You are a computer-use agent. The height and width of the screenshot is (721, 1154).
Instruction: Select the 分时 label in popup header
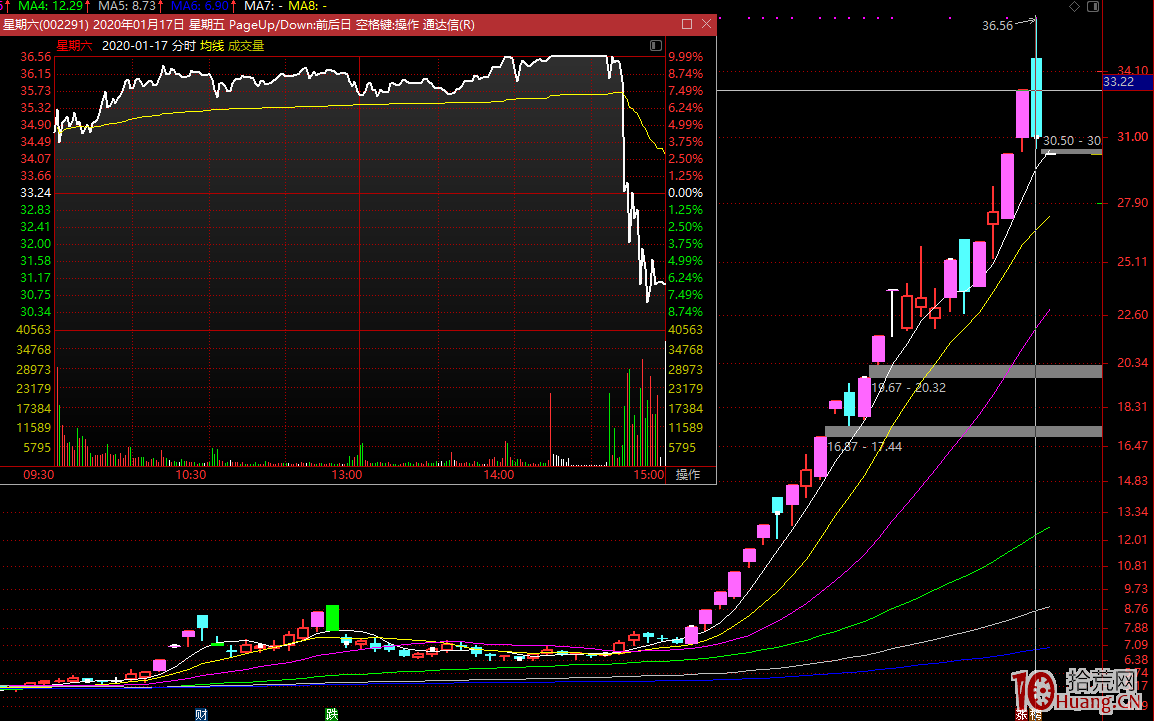(184, 45)
